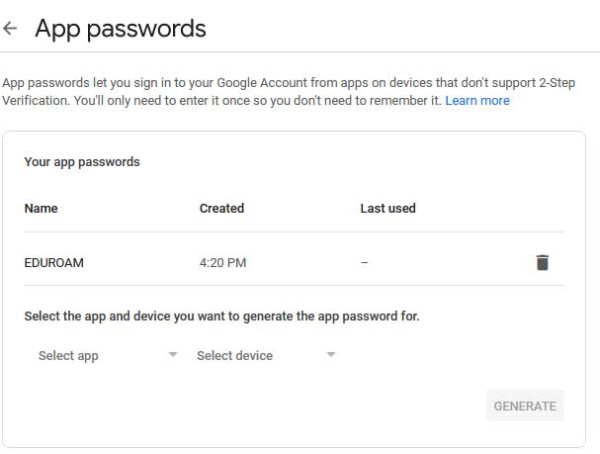This screenshot has width=600, height=454.
Task: Click the words Google Account in description
Action: click(262, 83)
